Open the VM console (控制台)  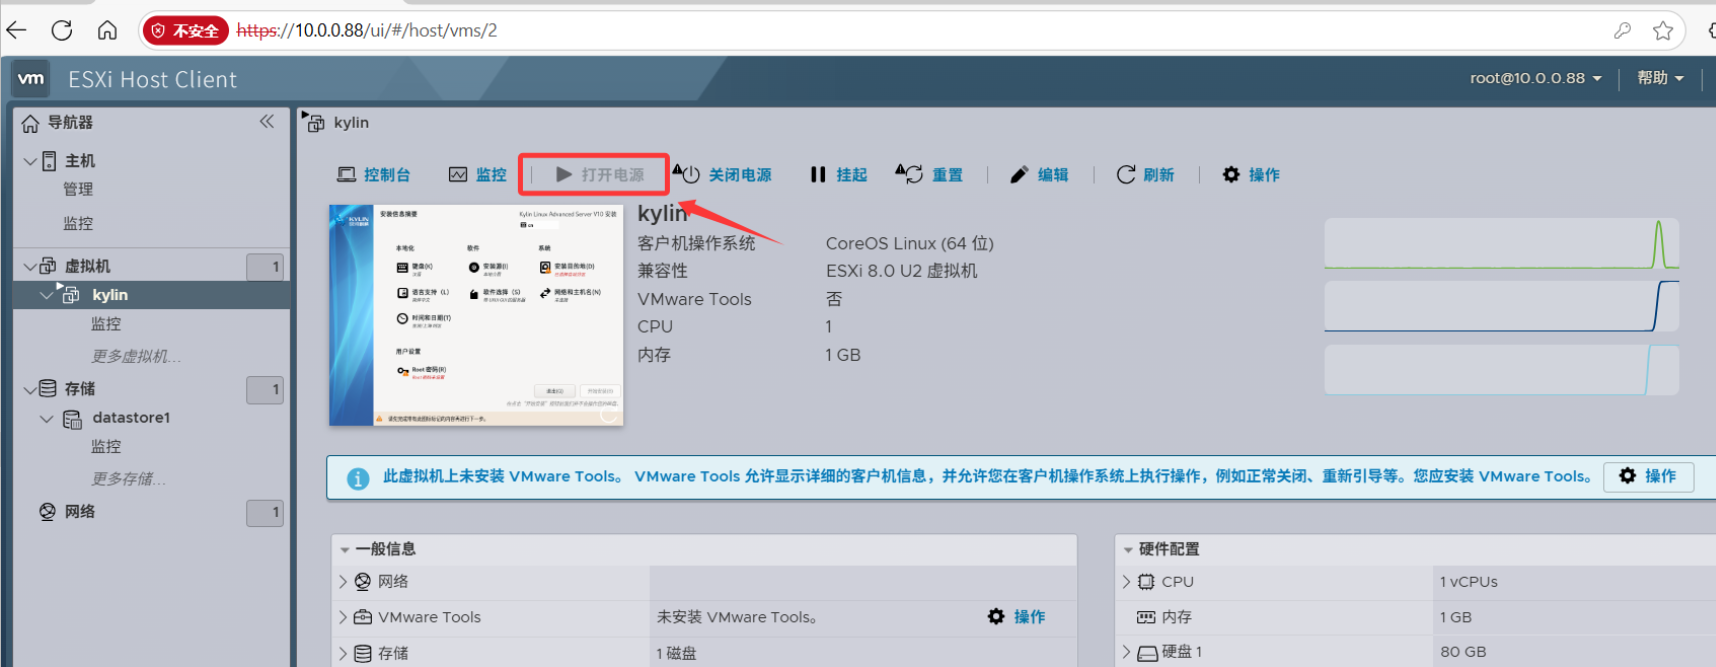[374, 175]
